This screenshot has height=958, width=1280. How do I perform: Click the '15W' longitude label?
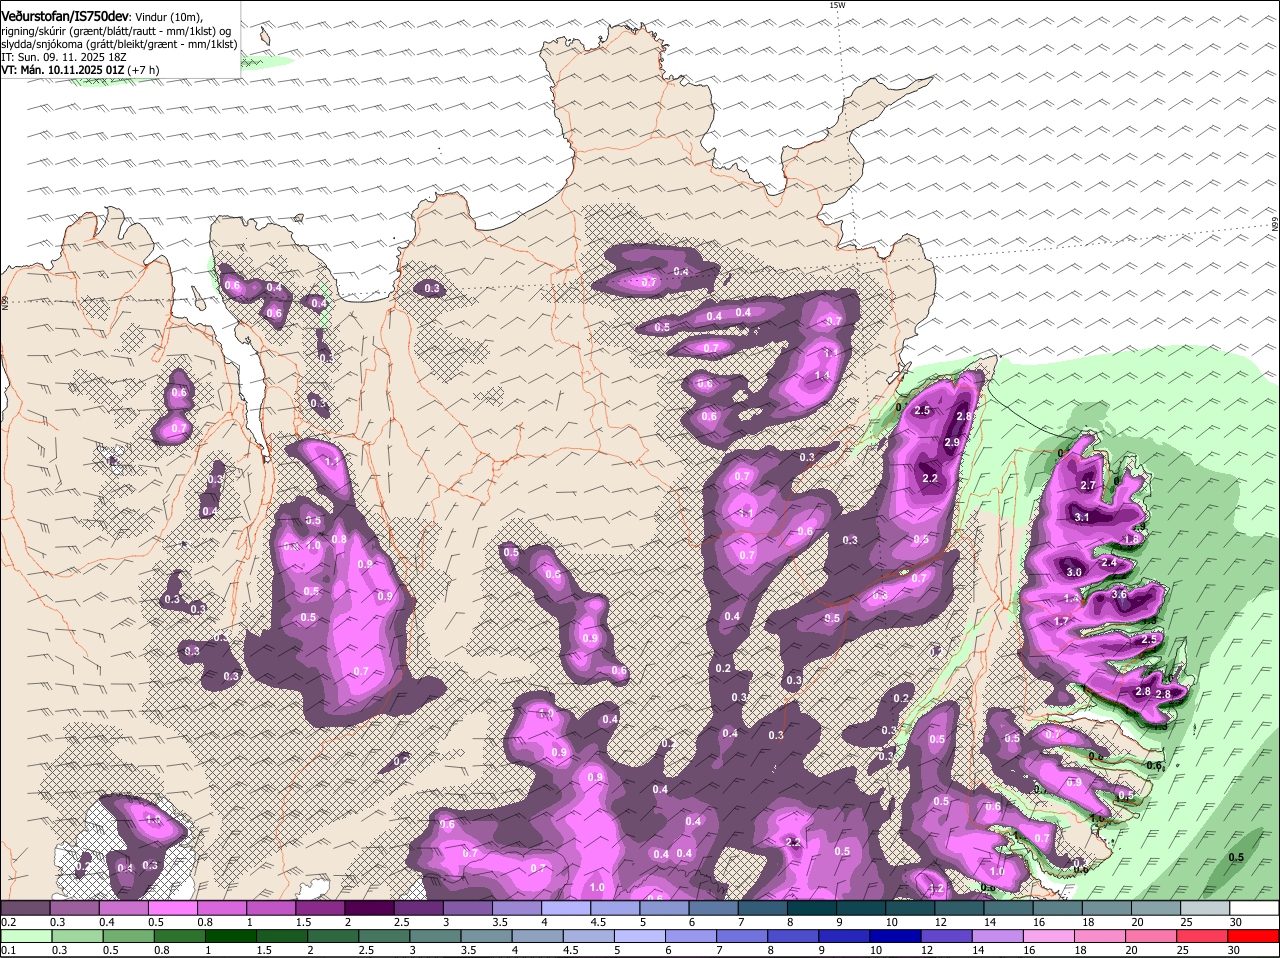(837, 5)
